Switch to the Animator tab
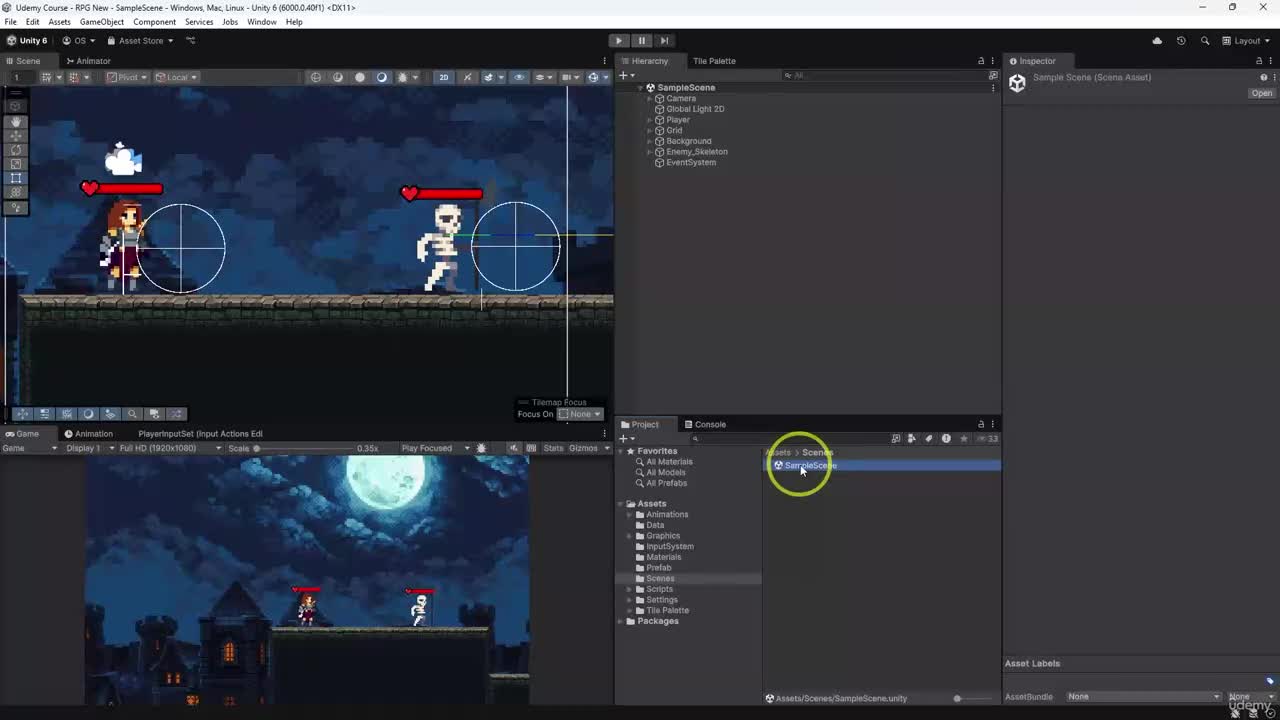The height and width of the screenshot is (720, 1280). [88, 61]
